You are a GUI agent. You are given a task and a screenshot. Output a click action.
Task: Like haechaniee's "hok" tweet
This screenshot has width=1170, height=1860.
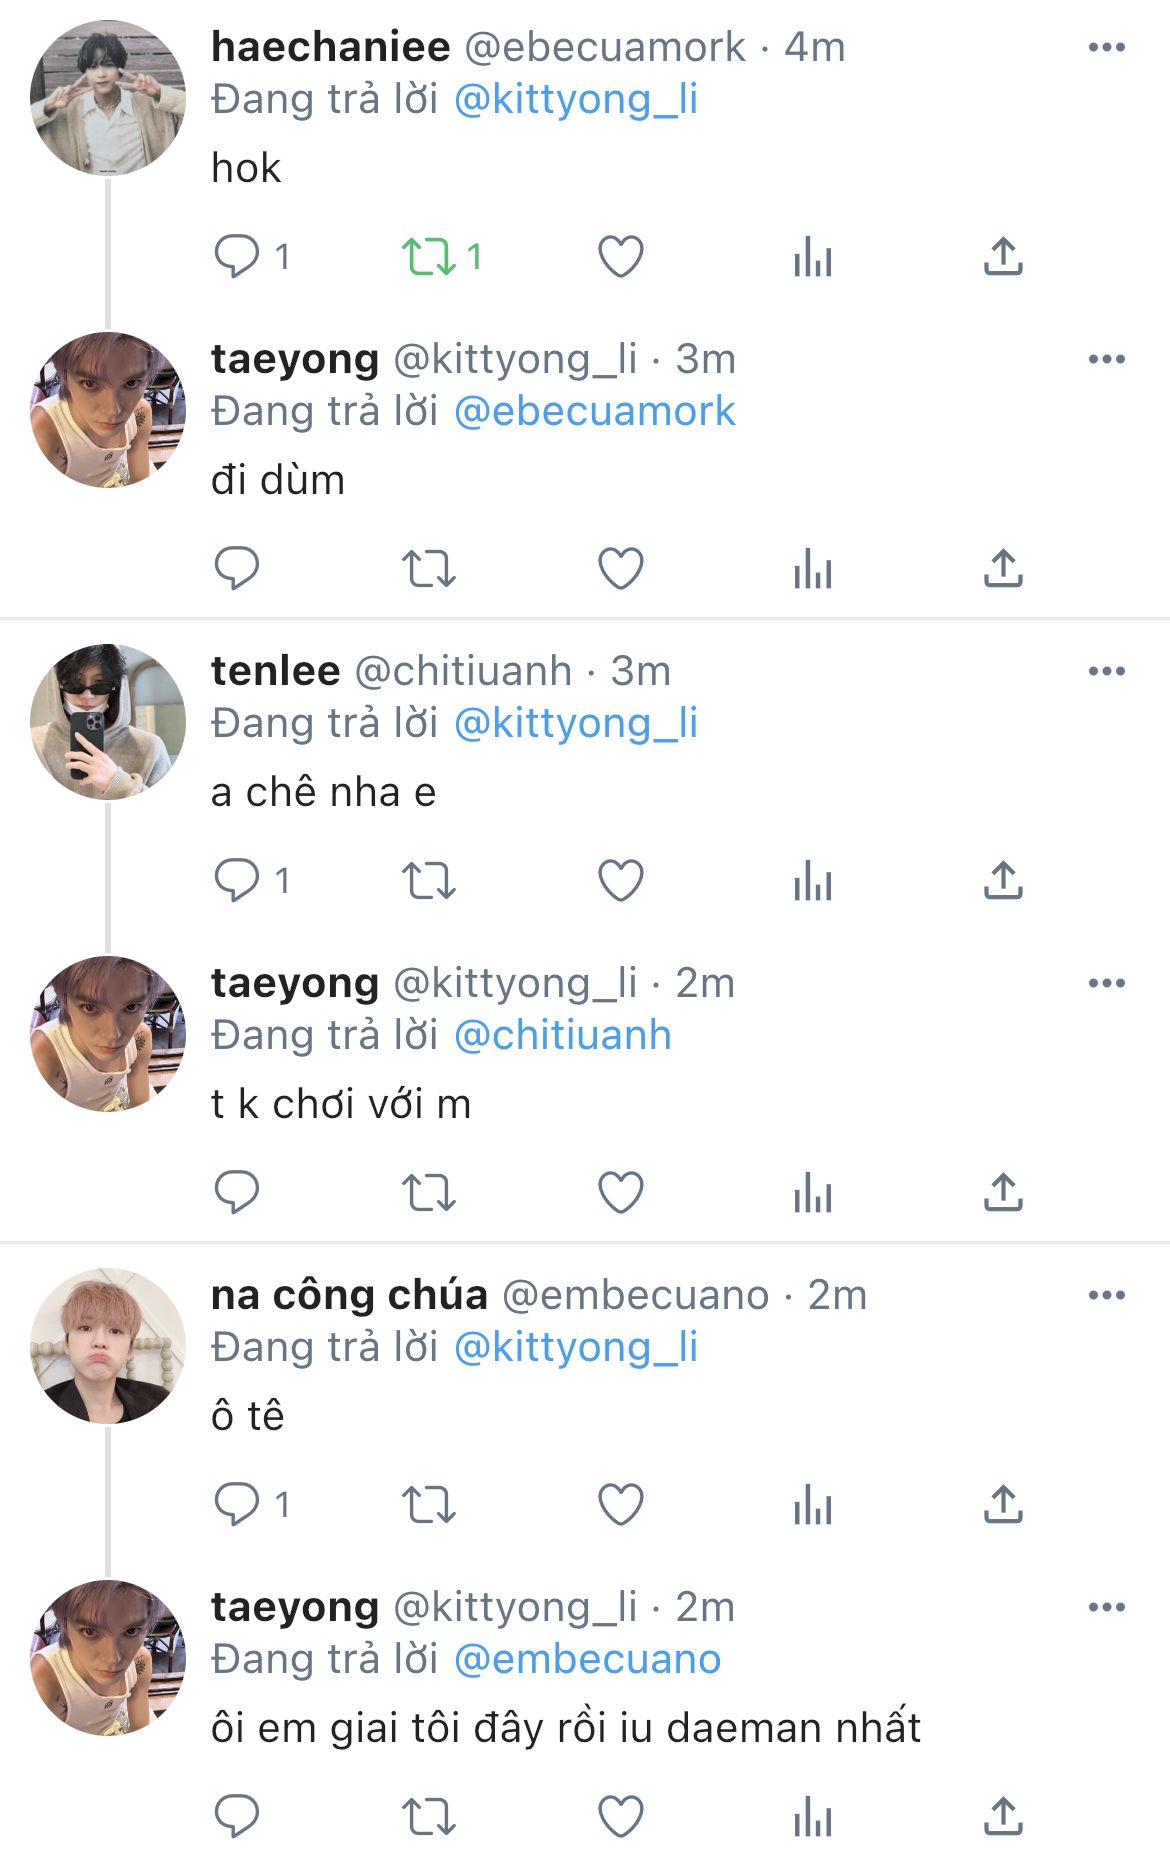coord(620,257)
